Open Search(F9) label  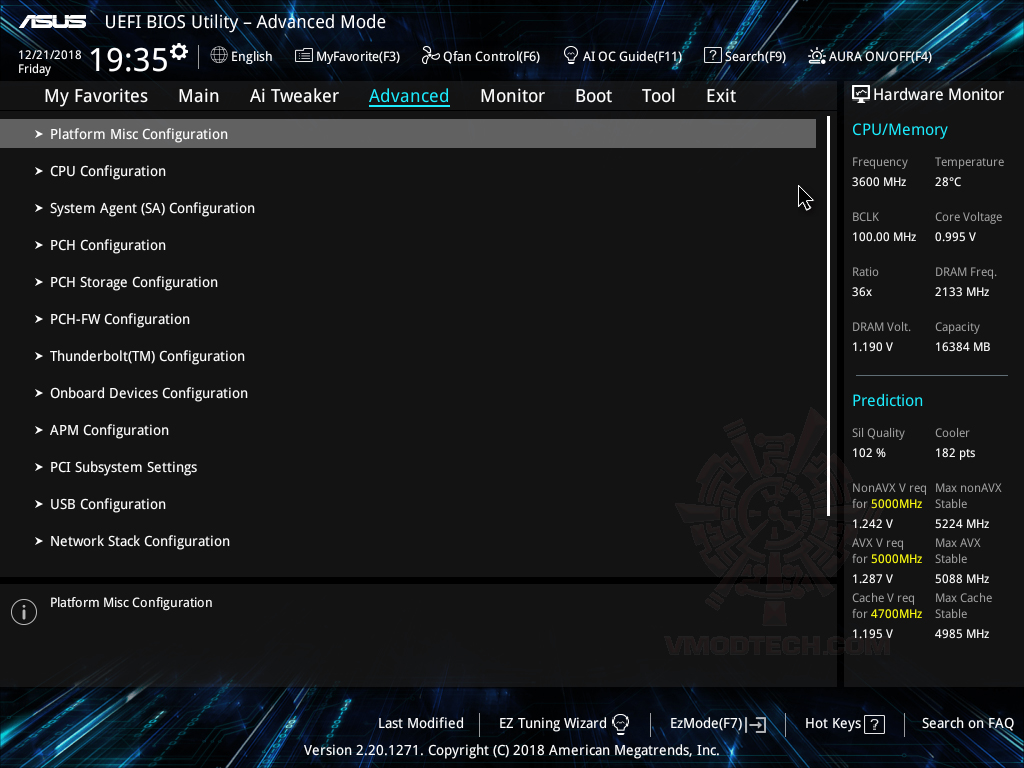(x=756, y=57)
